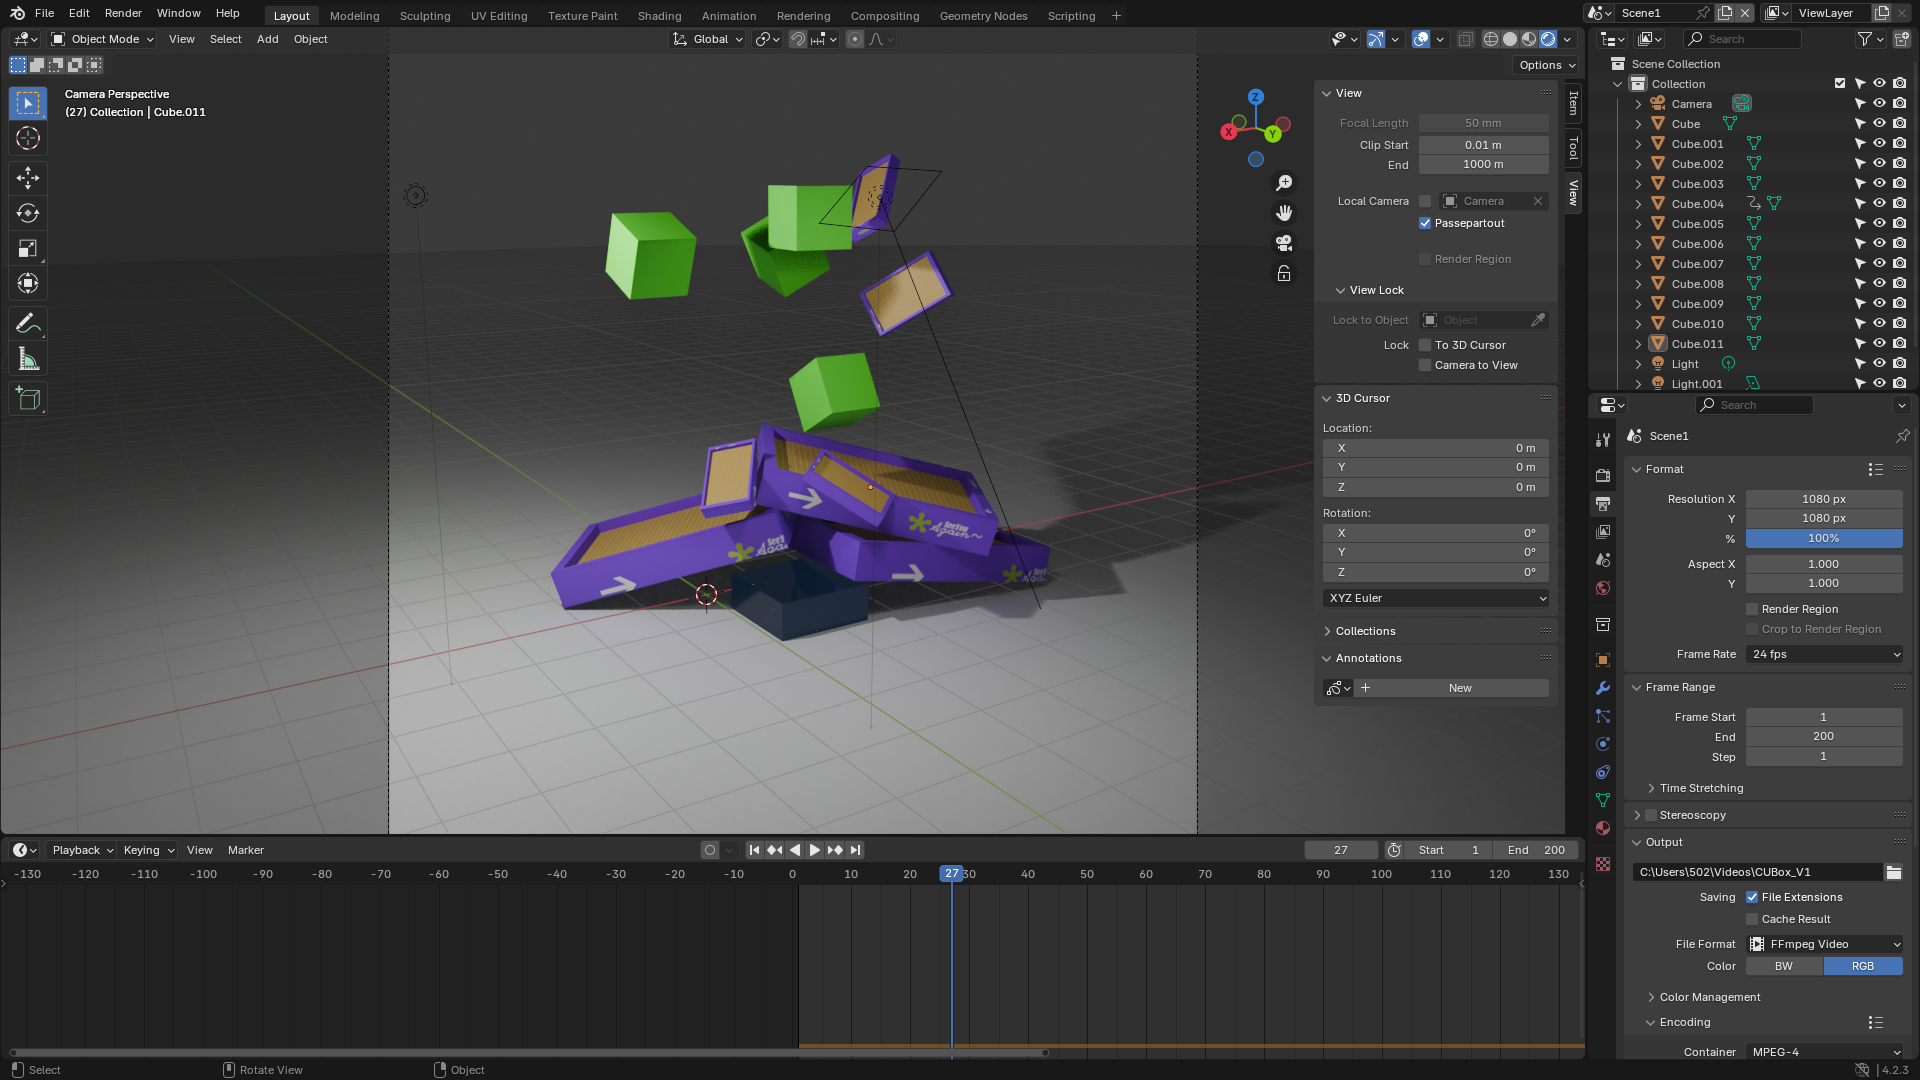Select the Rotate tool icon
This screenshot has height=1080, width=1920.
[28, 213]
